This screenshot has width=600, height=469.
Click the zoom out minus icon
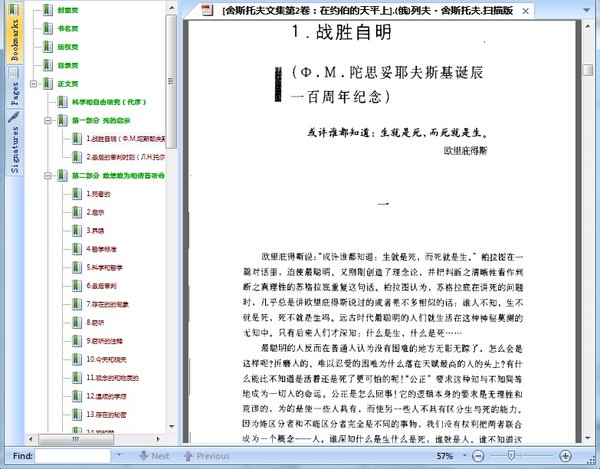click(x=478, y=456)
